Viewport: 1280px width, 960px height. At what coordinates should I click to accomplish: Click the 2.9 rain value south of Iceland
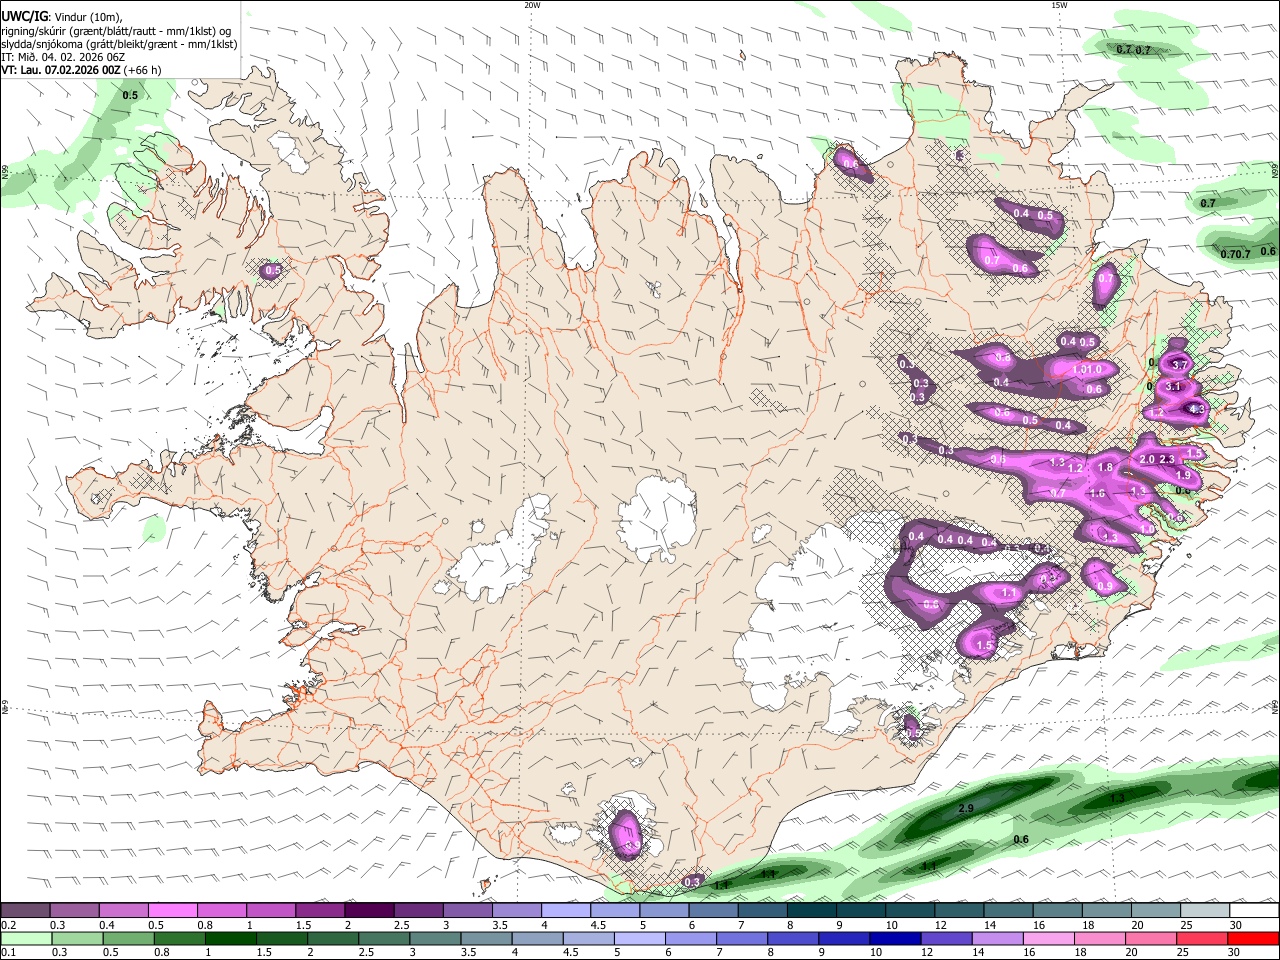point(966,808)
